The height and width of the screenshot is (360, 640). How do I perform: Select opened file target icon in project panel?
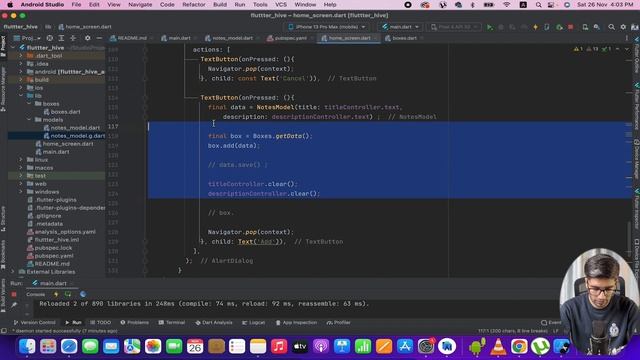[49, 38]
